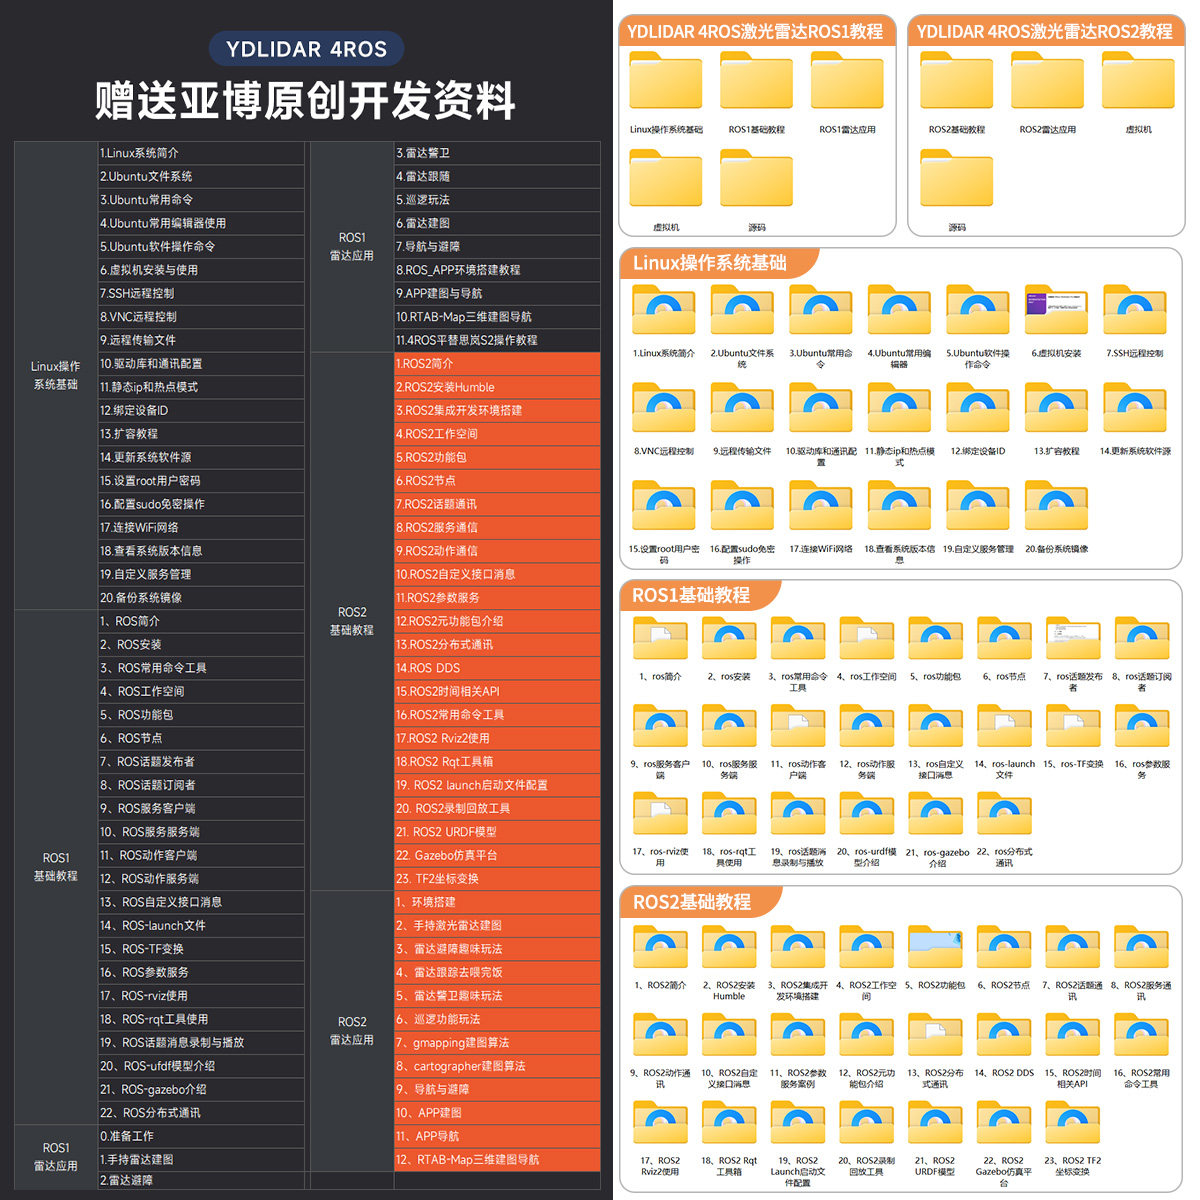Viewport: 1200px width, 1200px height.
Task: Click the ROS2基础教程 category cell in table
Action: tap(352, 621)
